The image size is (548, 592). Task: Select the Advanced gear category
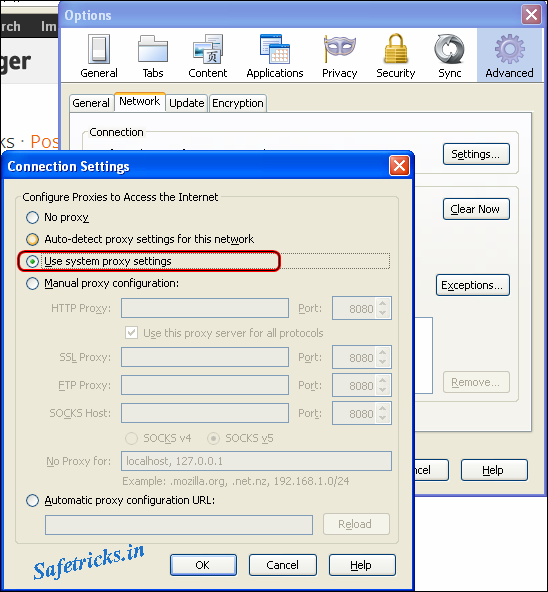click(509, 56)
